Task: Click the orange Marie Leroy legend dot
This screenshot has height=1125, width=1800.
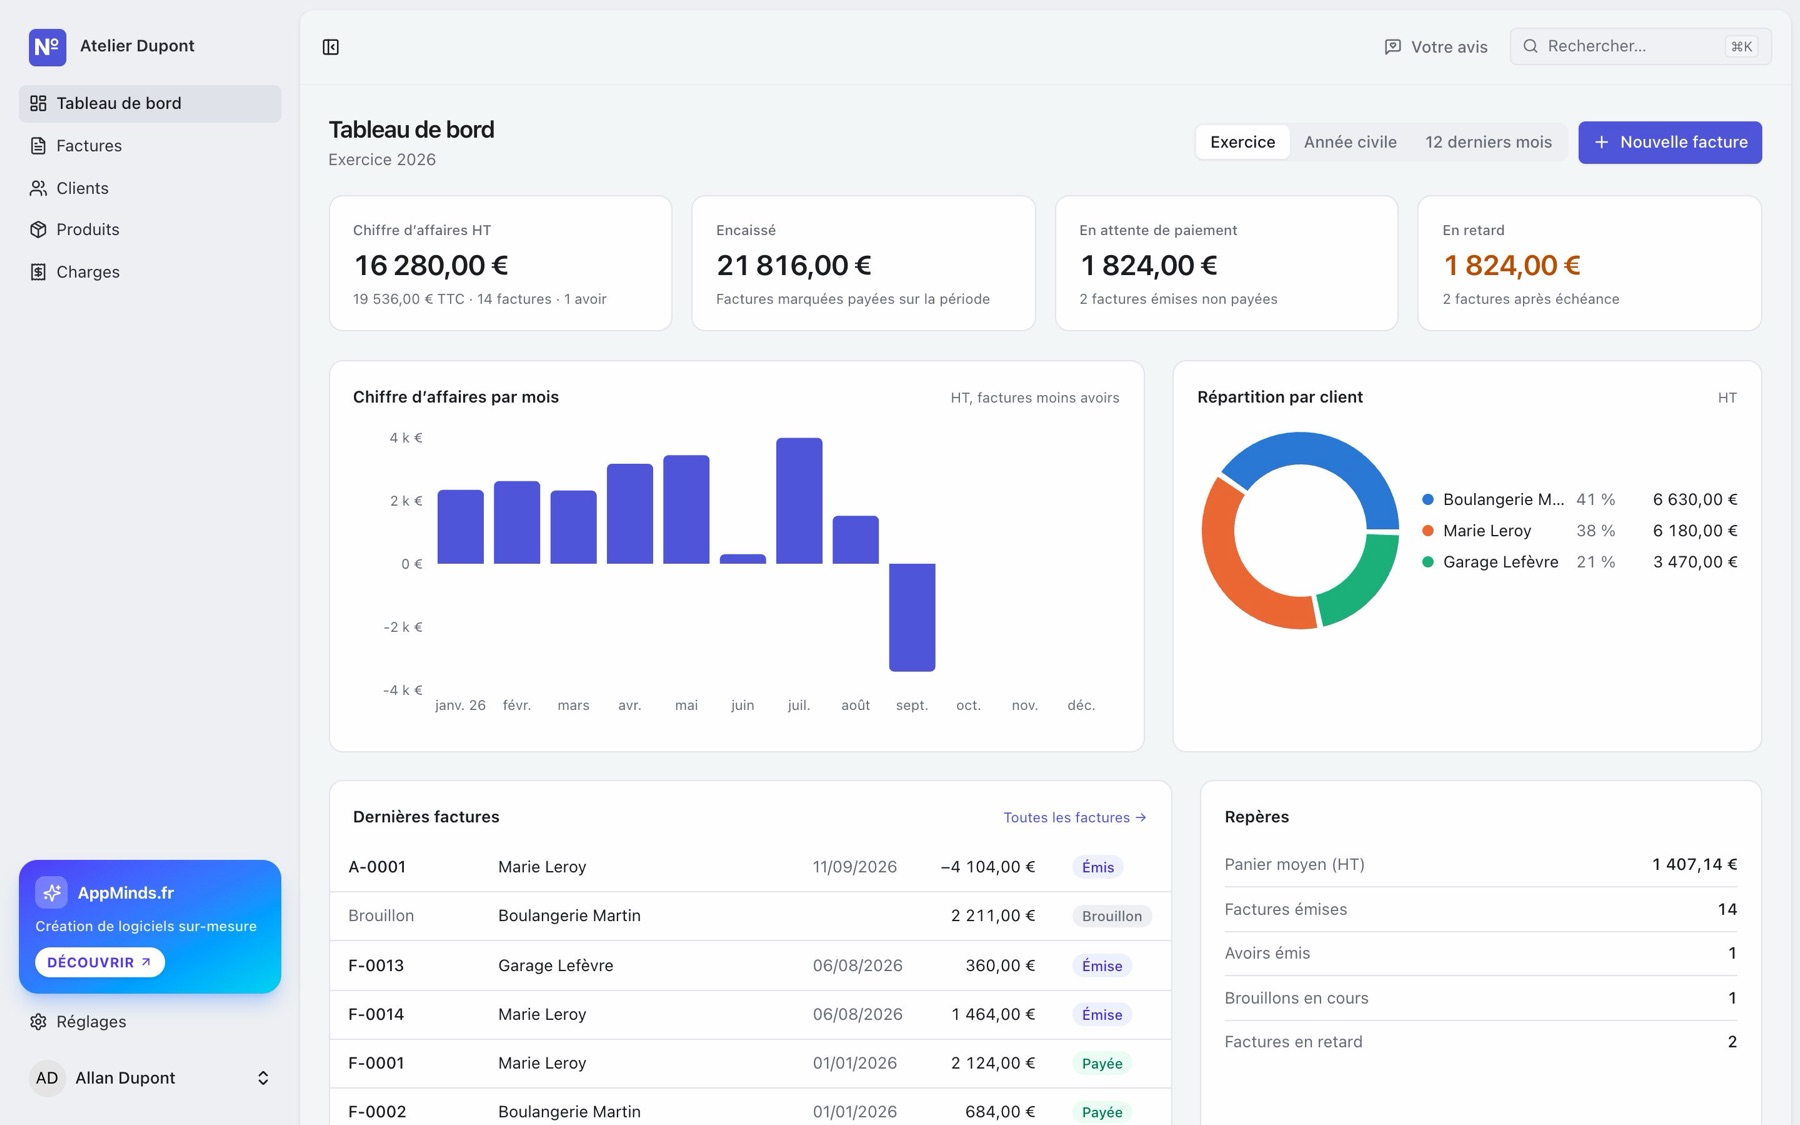Action: 1428,531
